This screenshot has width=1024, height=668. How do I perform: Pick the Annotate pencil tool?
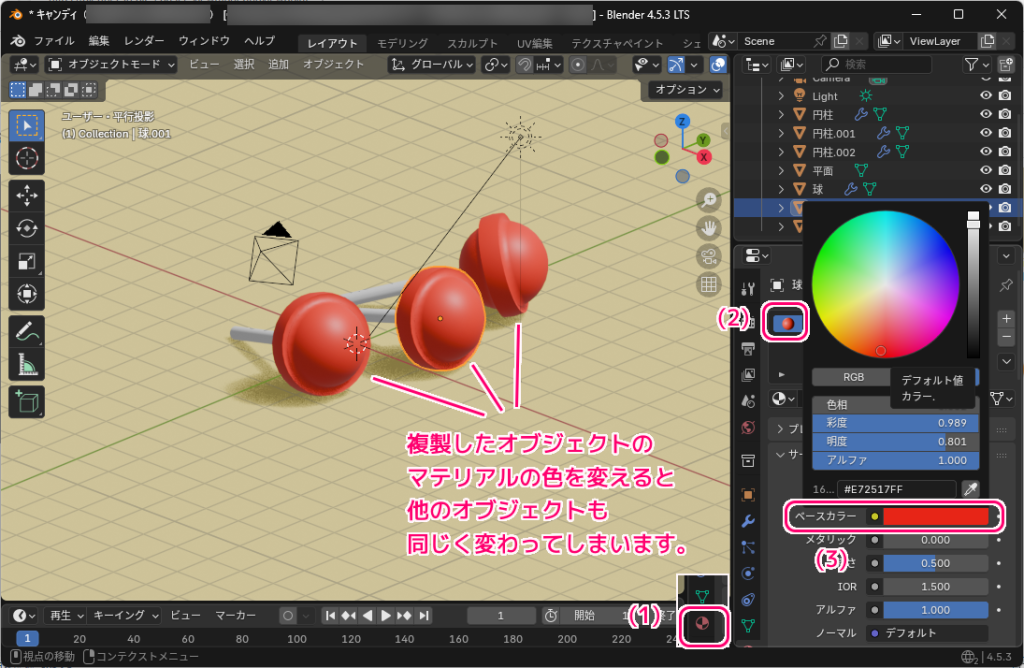(27, 331)
